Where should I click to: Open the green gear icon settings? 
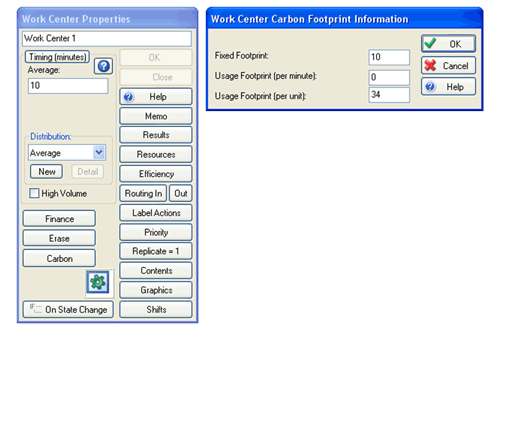point(98,282)
